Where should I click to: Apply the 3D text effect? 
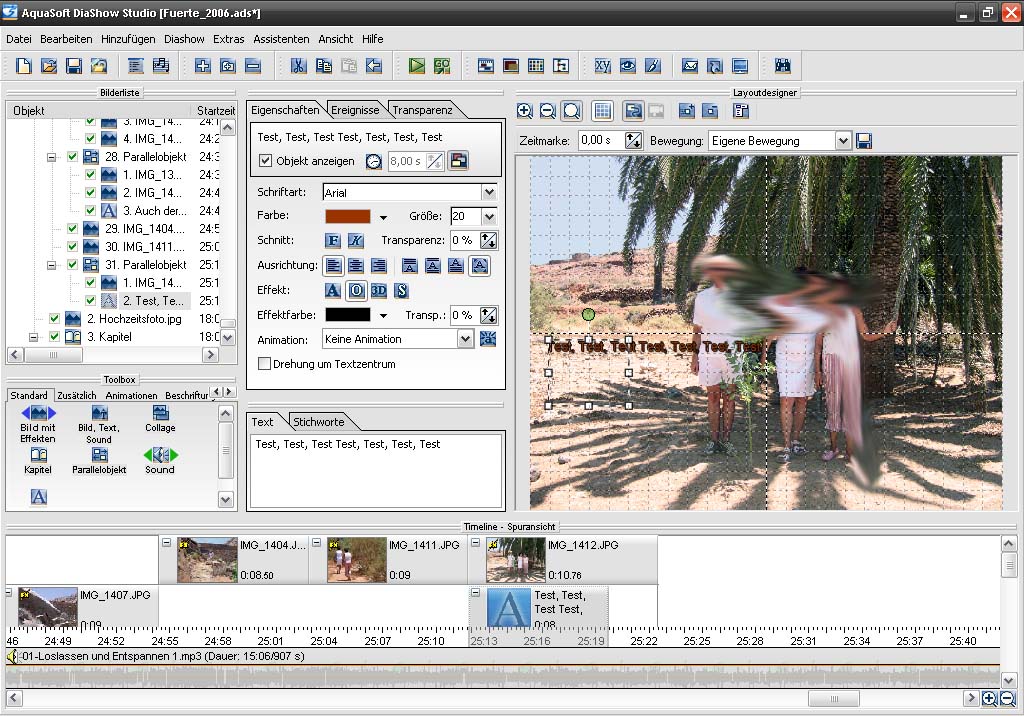click(379, 290)
